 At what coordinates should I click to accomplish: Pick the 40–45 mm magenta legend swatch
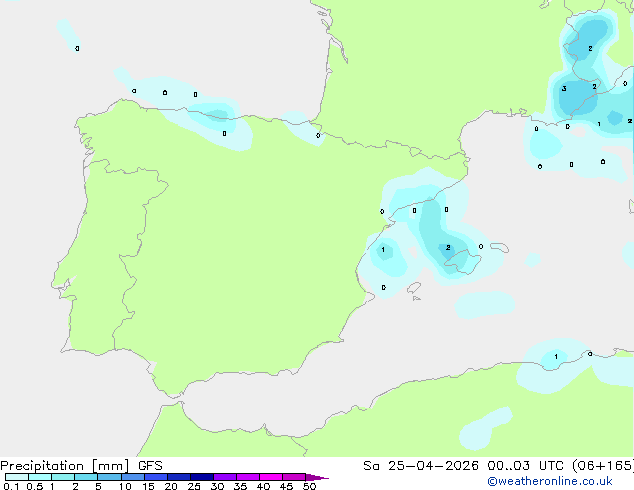click(271, 477)
